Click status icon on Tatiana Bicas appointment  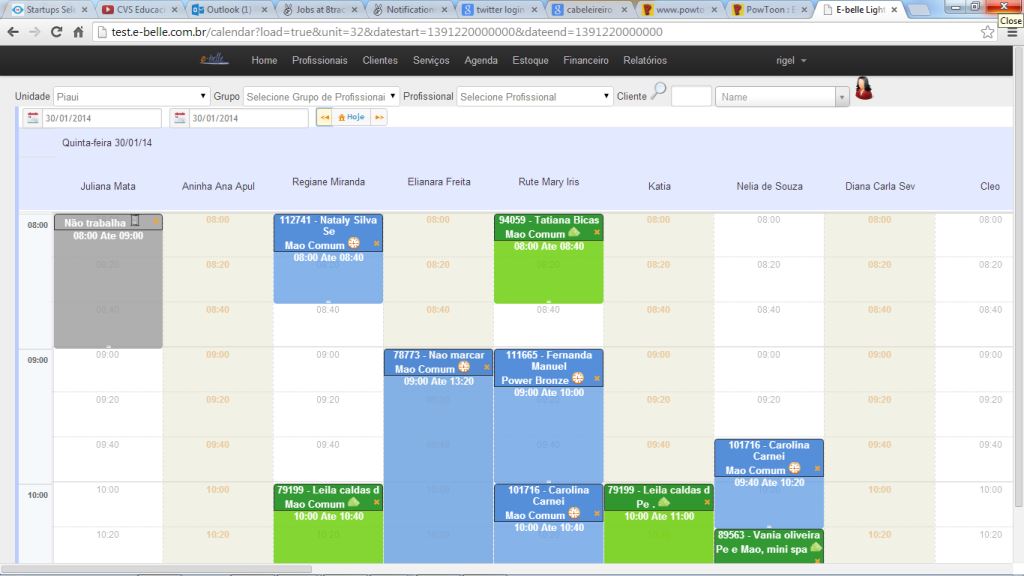tap(574, 233)
